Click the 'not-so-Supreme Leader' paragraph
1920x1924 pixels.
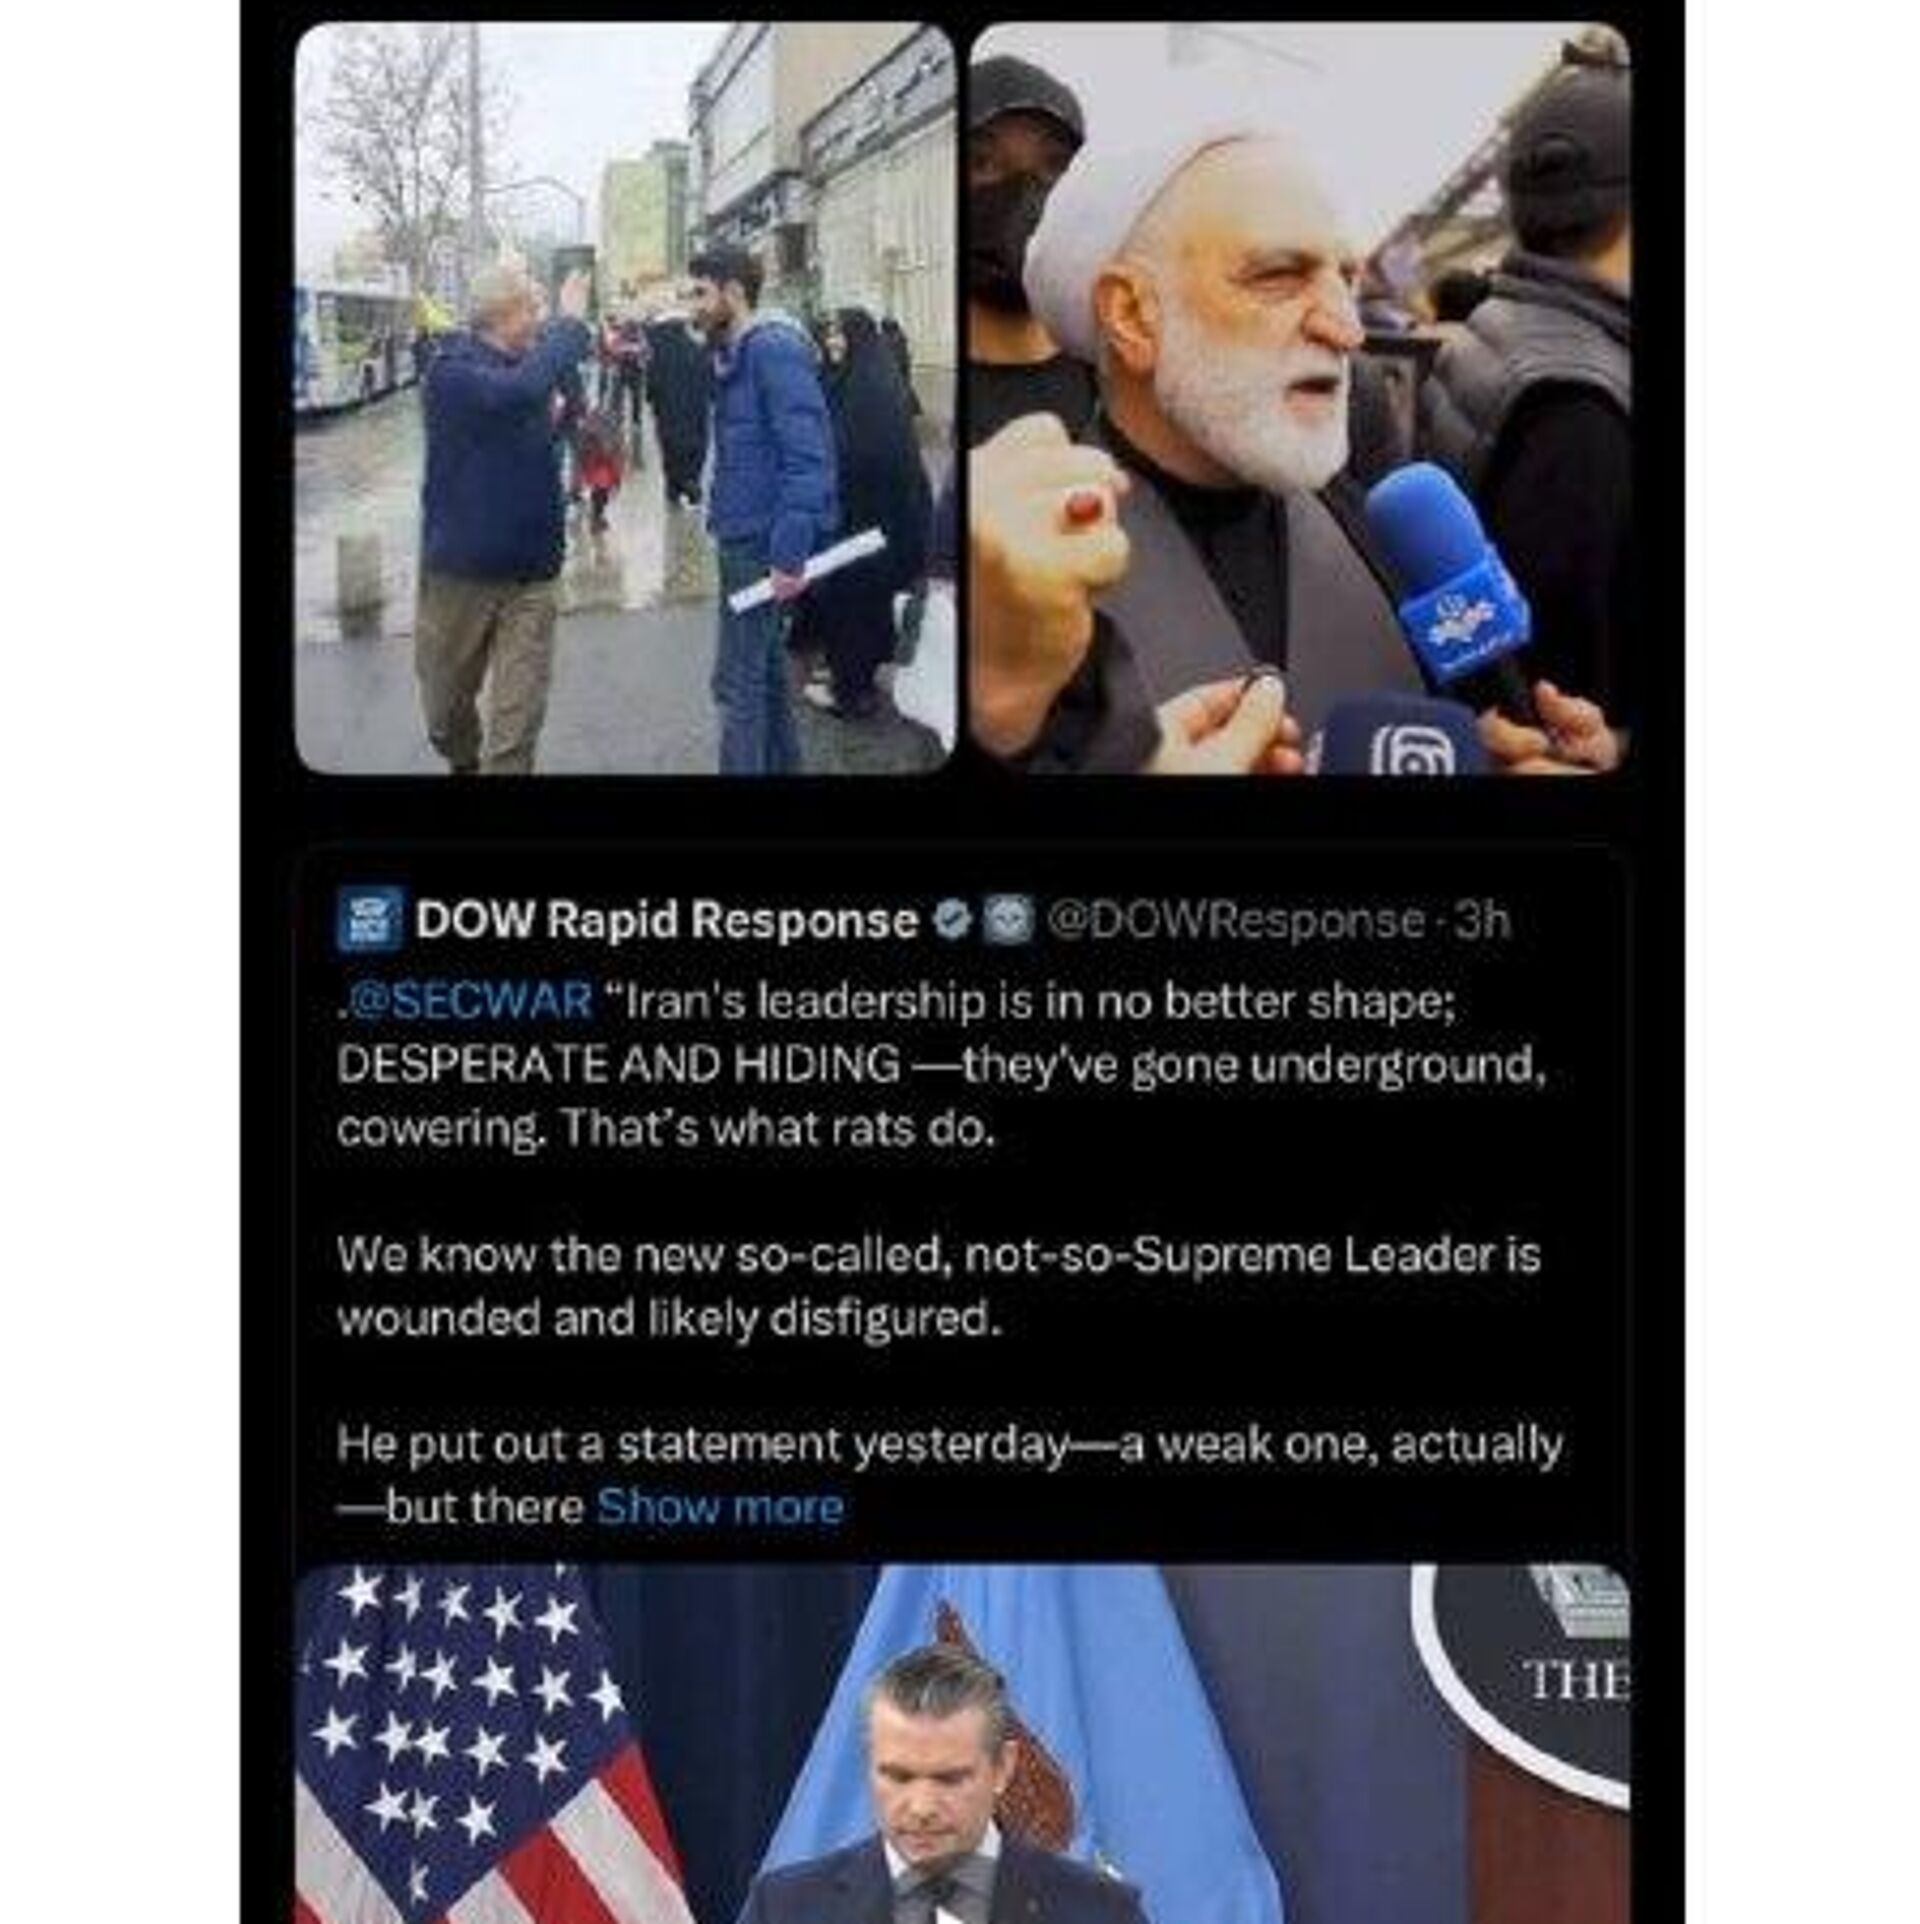pos(938,1287)
